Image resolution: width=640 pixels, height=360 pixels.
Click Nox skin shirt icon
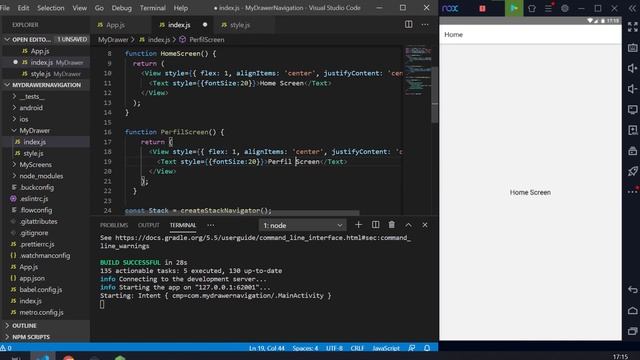click(x=532, y=8)
